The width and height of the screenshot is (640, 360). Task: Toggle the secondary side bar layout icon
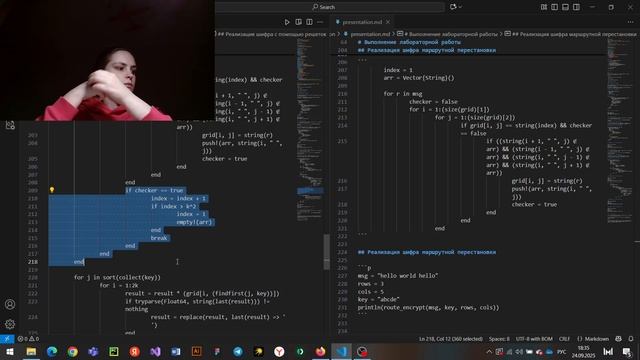576,7
